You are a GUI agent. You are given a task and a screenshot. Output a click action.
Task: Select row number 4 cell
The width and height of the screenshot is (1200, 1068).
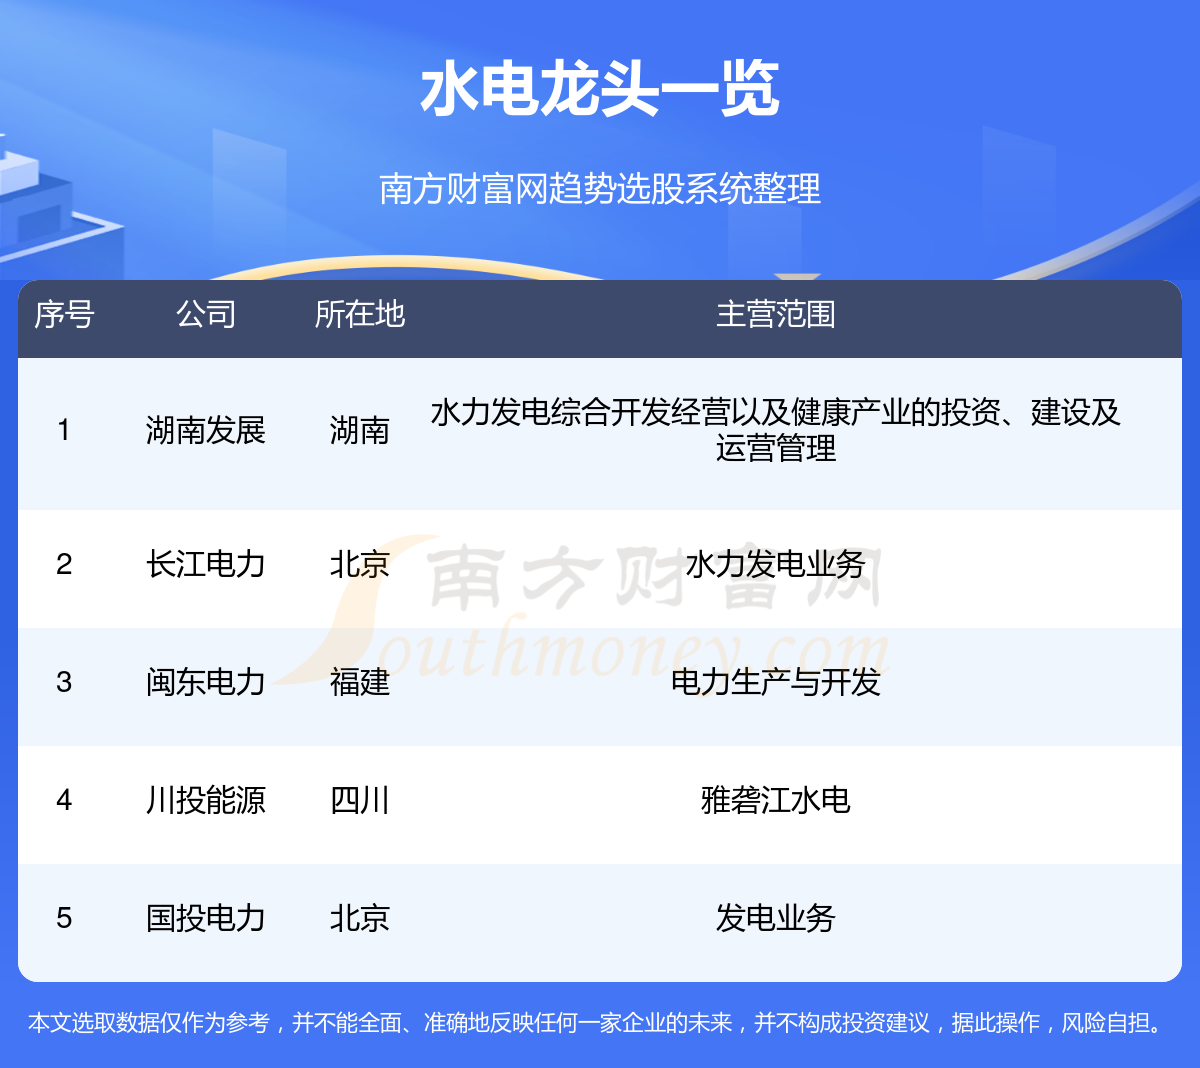64,800
